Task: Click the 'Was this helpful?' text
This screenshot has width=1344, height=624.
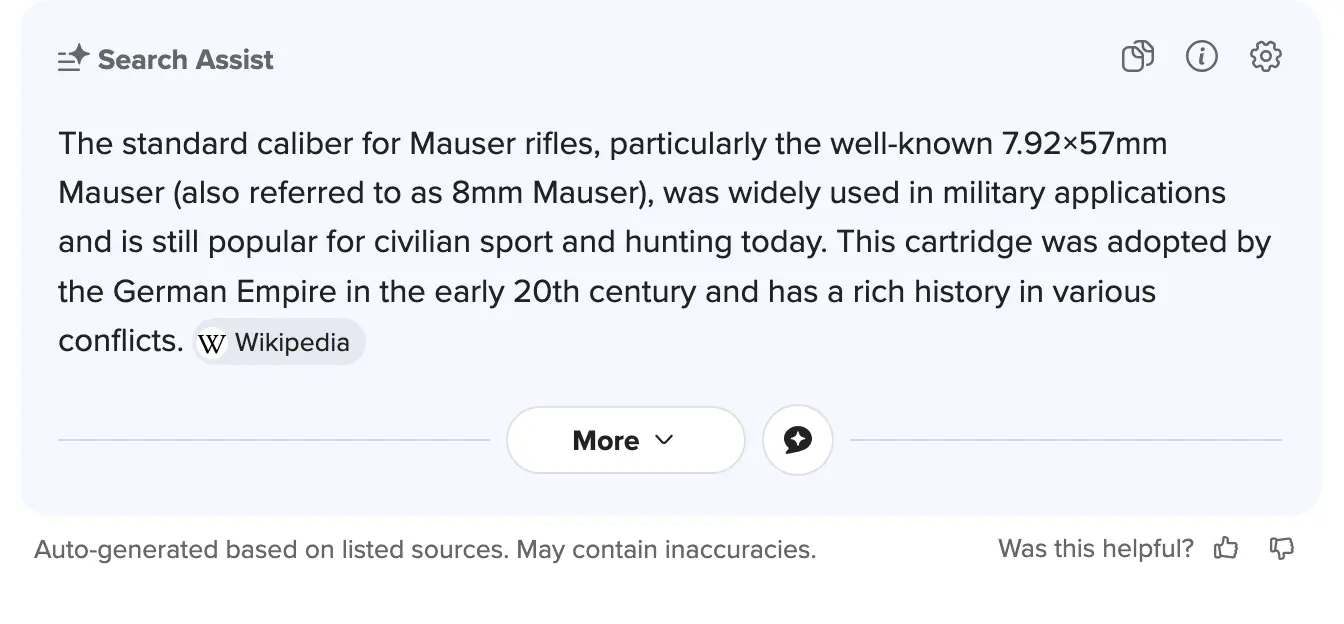Action: (x=1095, y=548)
